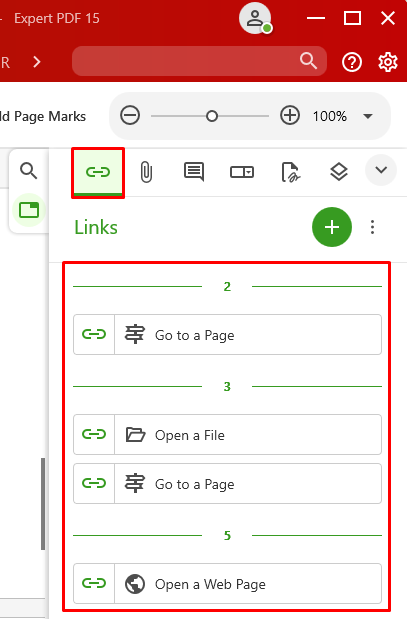Screen dimensions: 407x619
Task: Open the Layers panel icon
Action: coord(339,172)
